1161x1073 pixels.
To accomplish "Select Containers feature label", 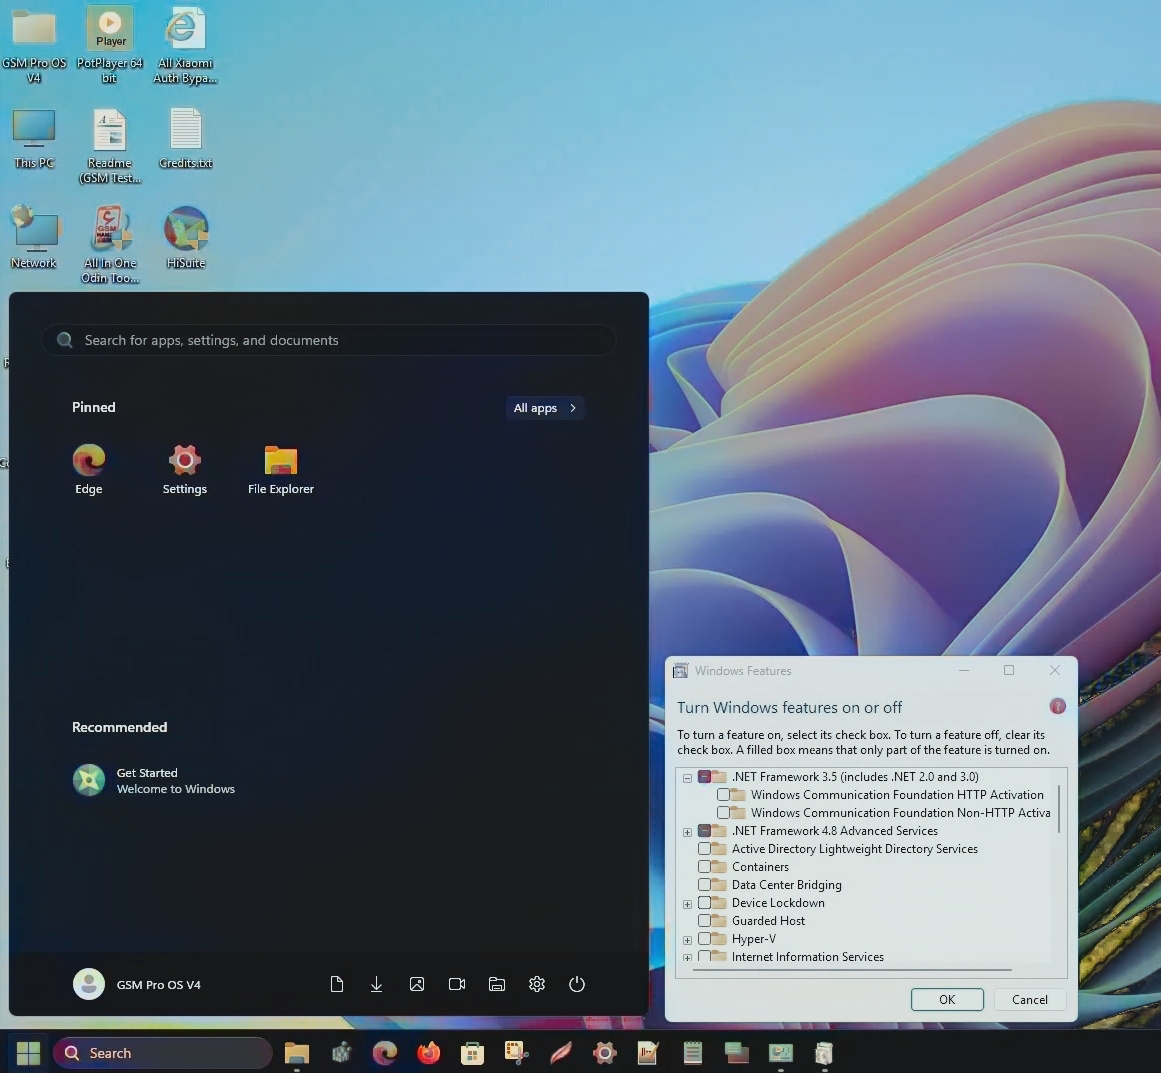I will click(760, 866).
